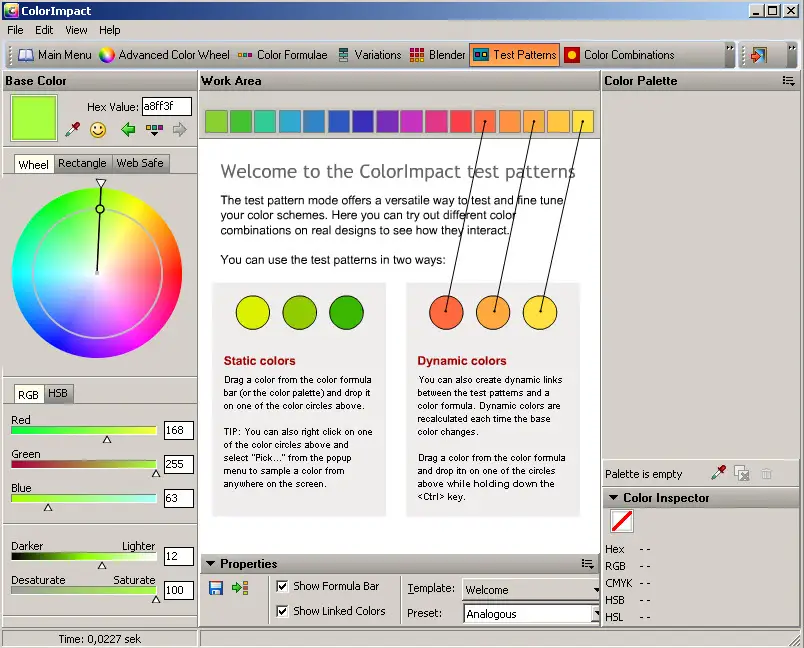This screenshot has height=648, width=804.
Task: Switch to the Rectangle tab
Action: coord(82,163)
